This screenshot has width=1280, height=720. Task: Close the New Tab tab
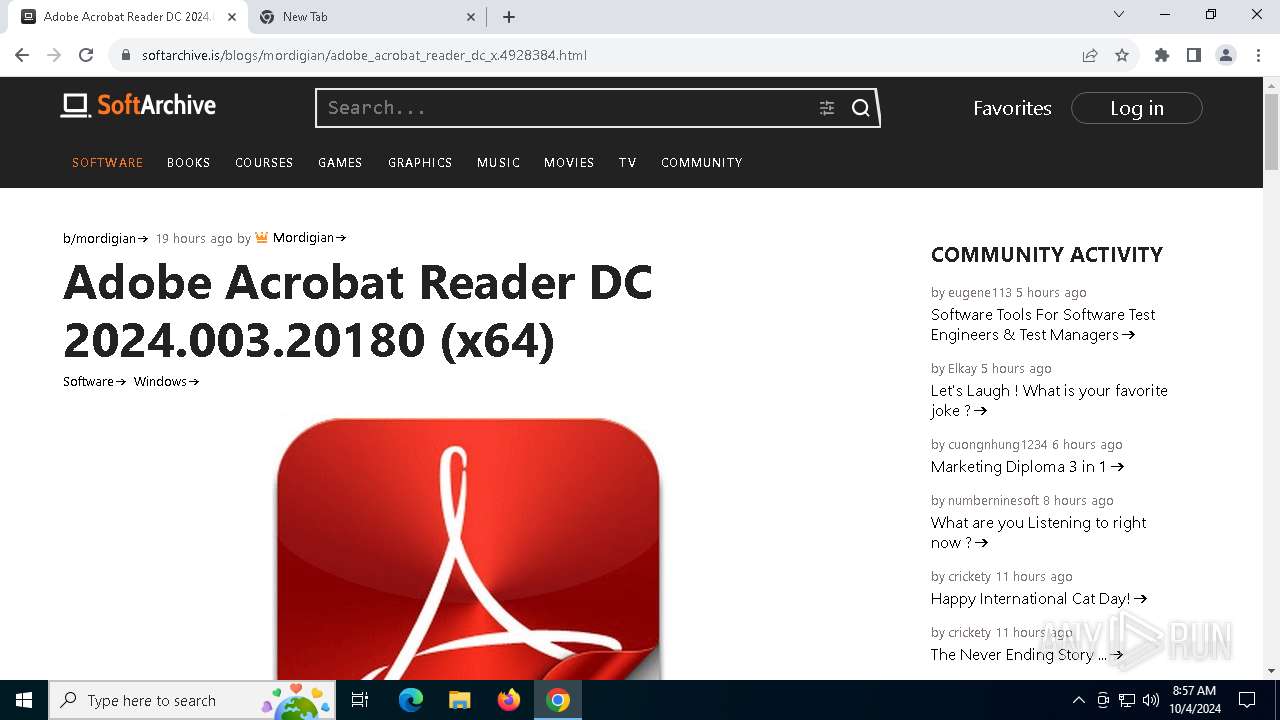point(472,17)
